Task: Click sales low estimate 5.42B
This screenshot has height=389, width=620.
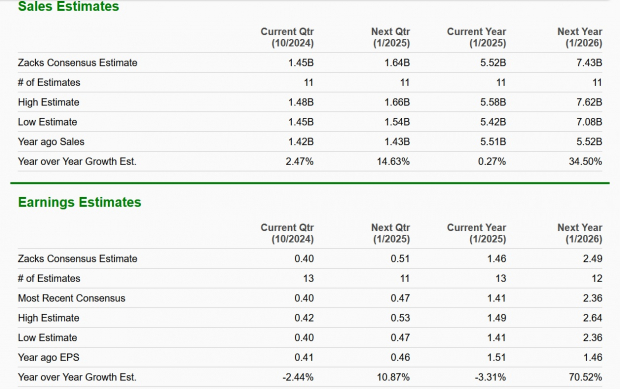Action: [x=493, y=122]
